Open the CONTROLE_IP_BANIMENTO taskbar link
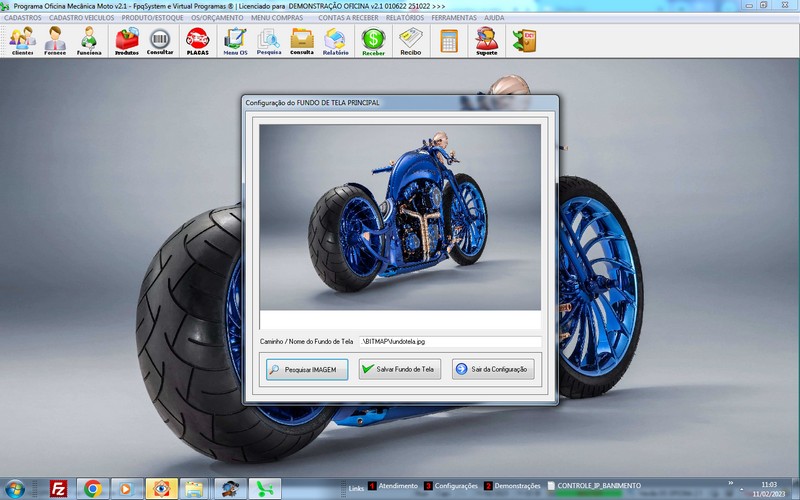 [x=594, y=486]
